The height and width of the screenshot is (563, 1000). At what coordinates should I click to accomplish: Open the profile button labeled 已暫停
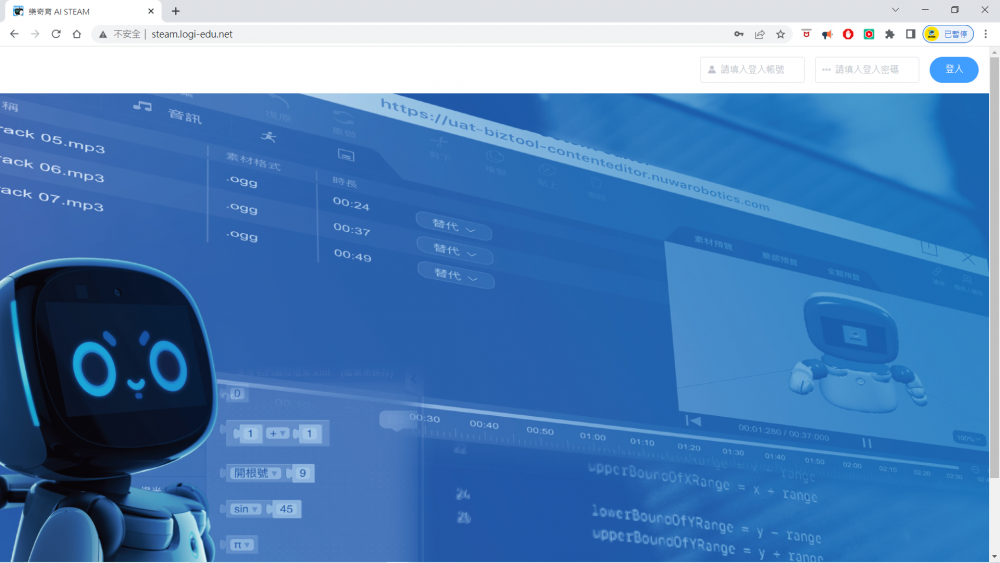point(948,34)
